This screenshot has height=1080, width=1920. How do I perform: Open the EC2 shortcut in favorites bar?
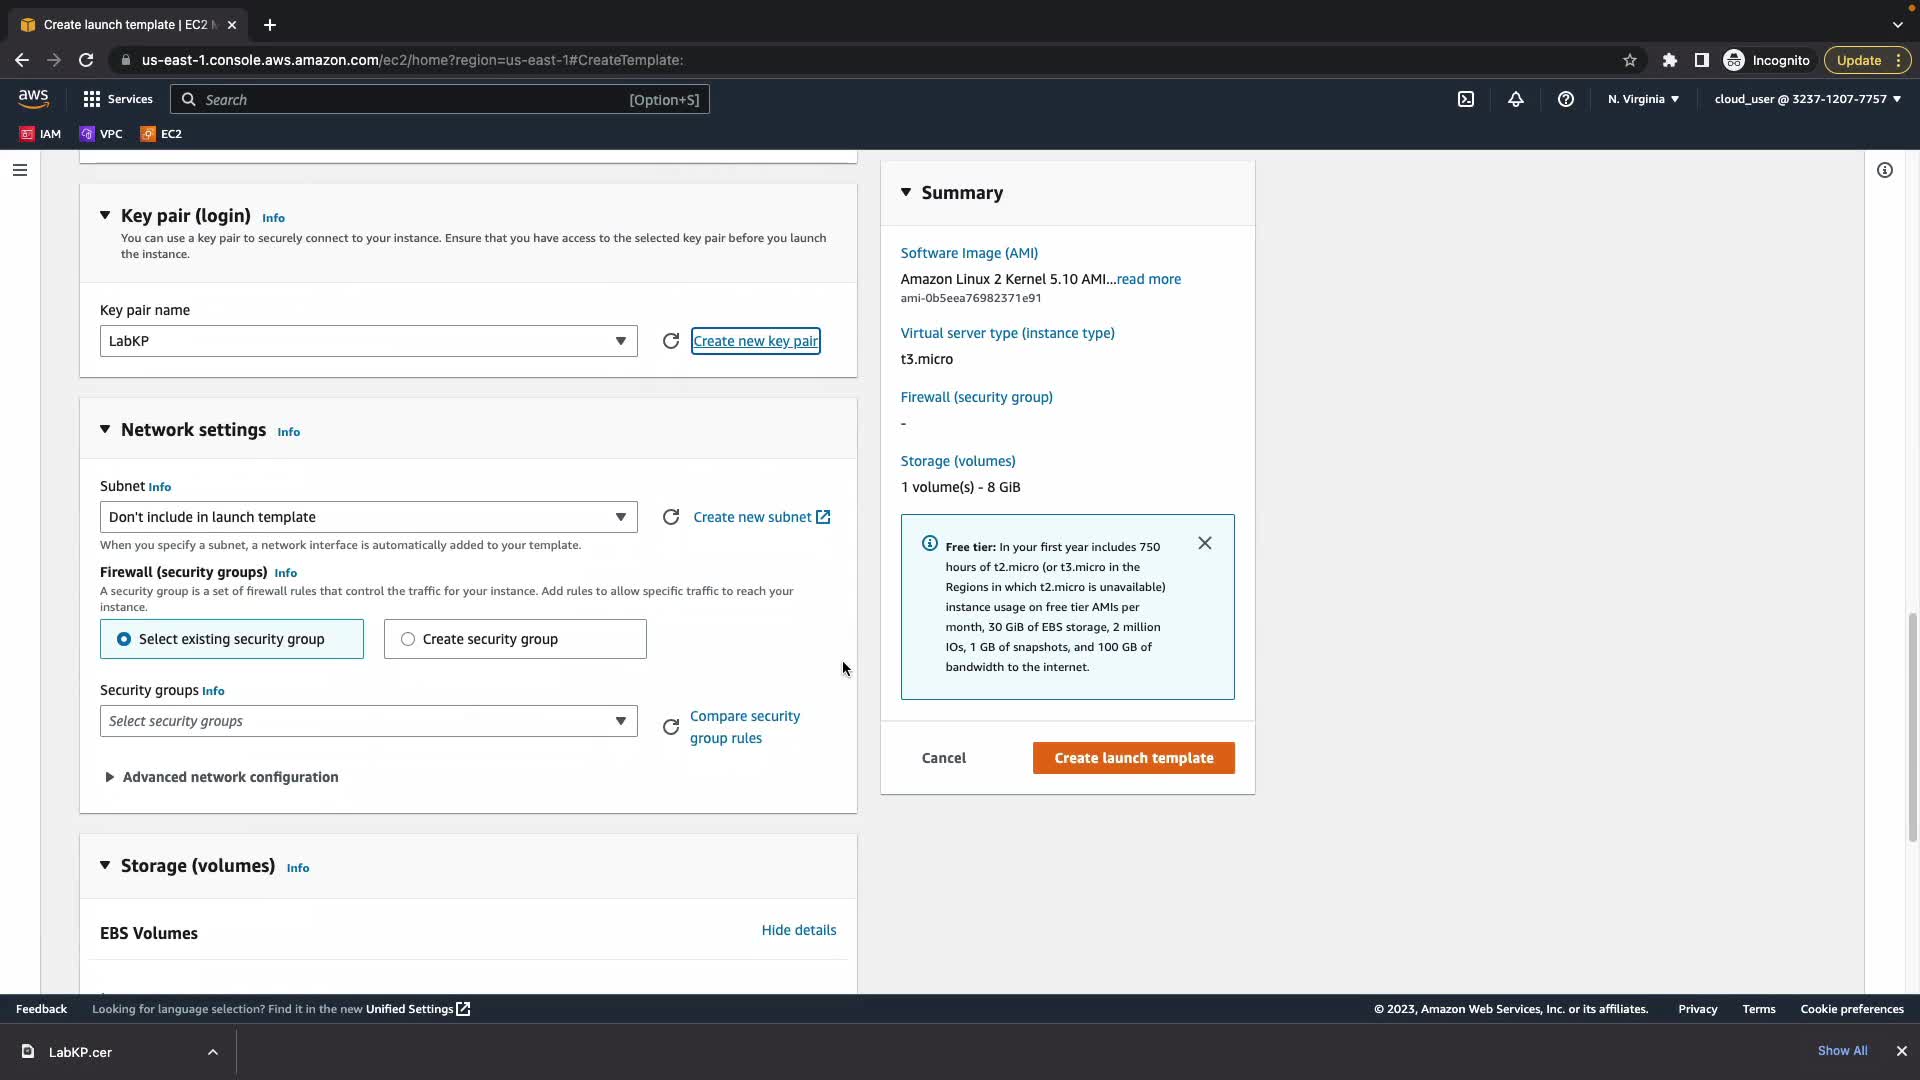(x=161, y=134)
